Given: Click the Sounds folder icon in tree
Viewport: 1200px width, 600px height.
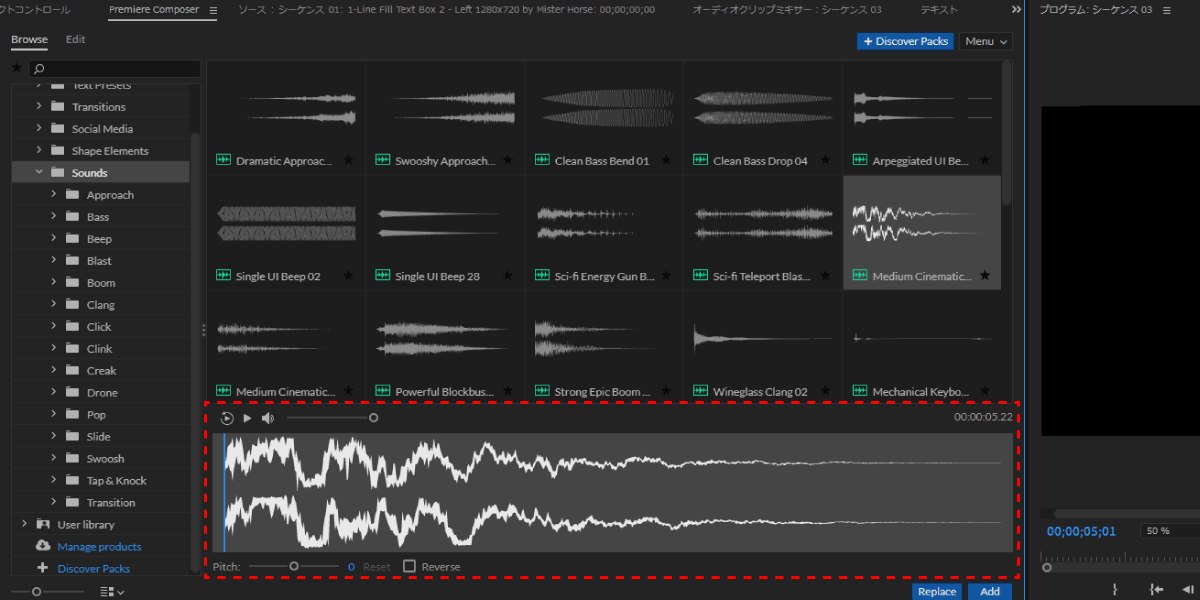Looking at the screenshot, I should click(x=57, y=172).
